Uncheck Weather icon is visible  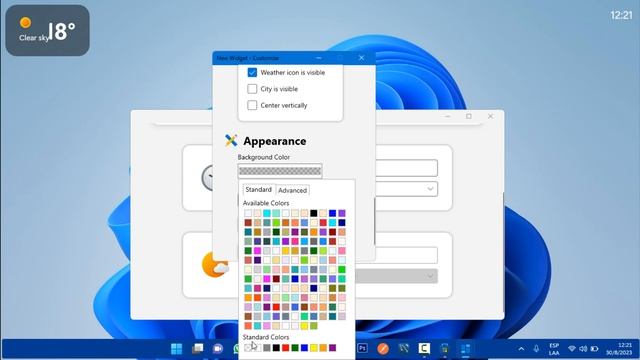(252, 72)
